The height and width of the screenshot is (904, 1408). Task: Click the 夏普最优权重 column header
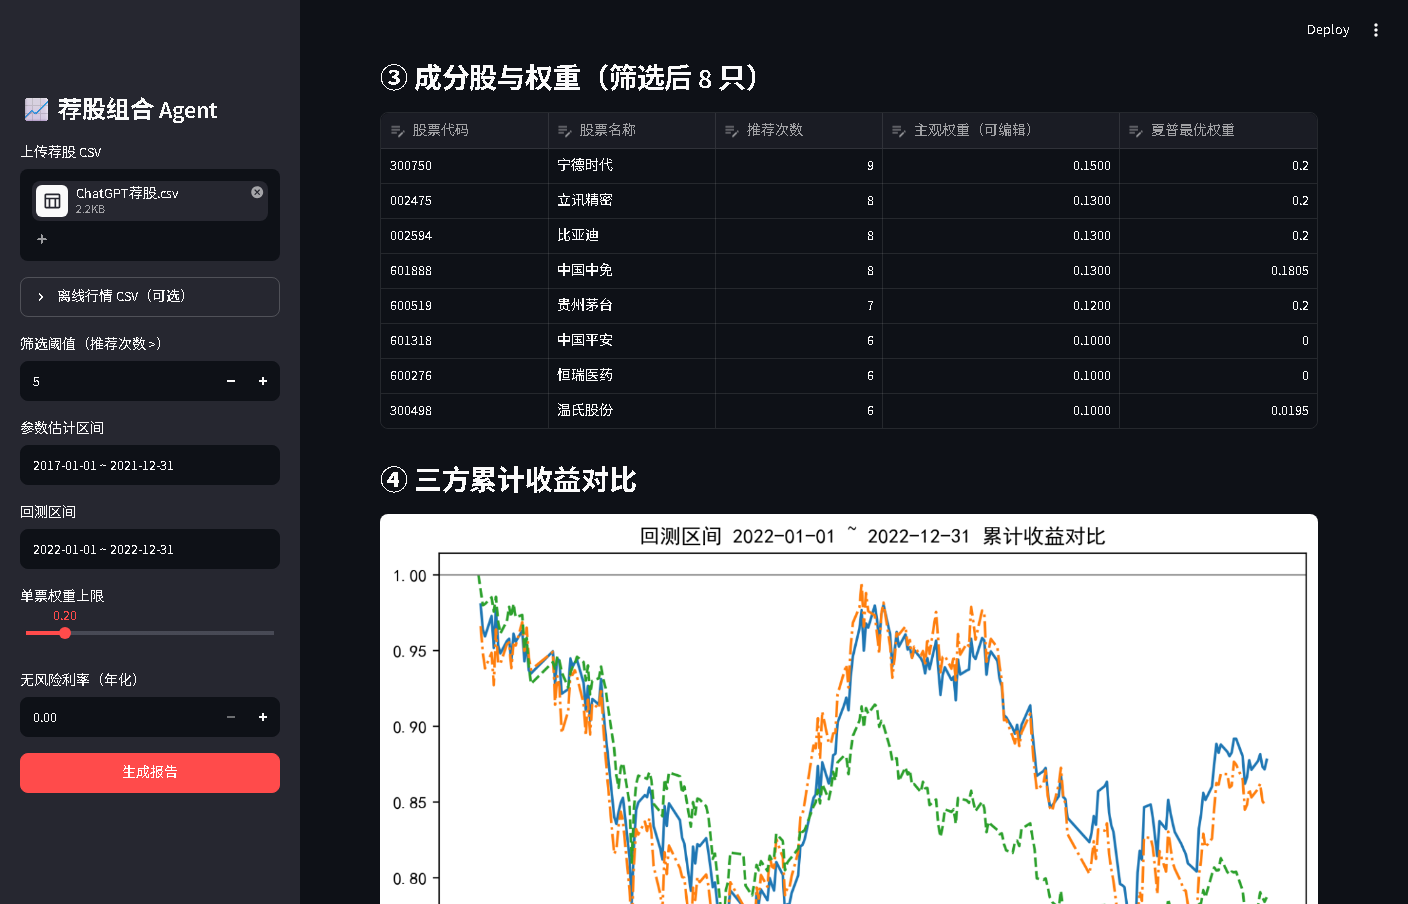coord(1218,130)
